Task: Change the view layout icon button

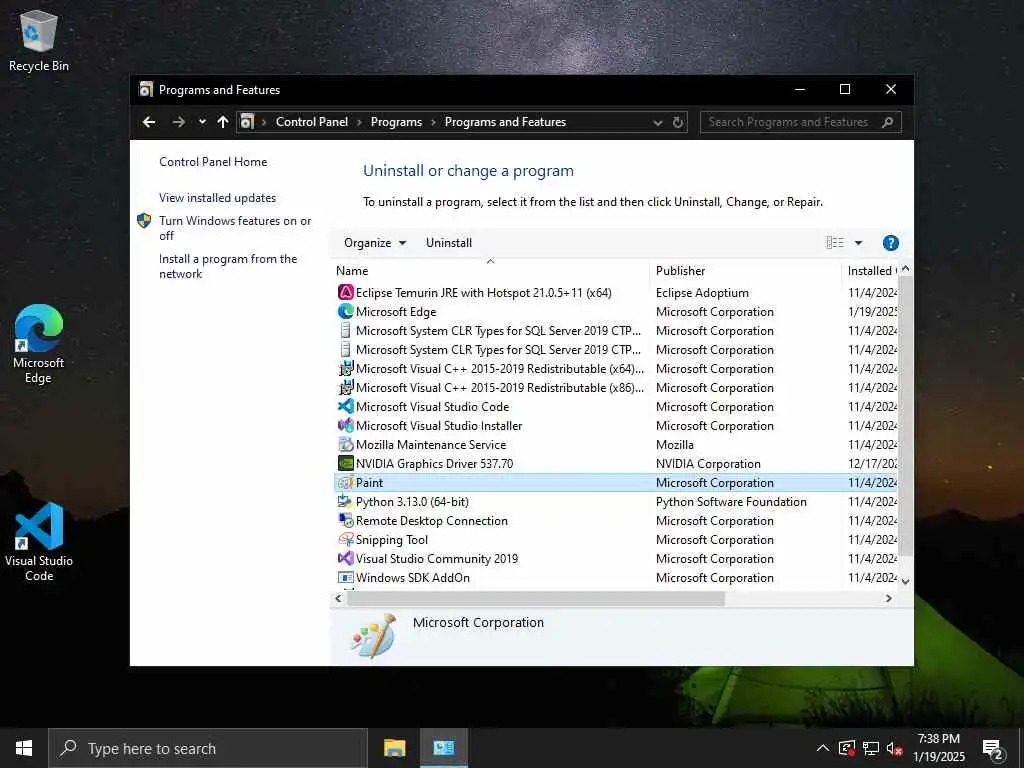Action: pos(835,243)
